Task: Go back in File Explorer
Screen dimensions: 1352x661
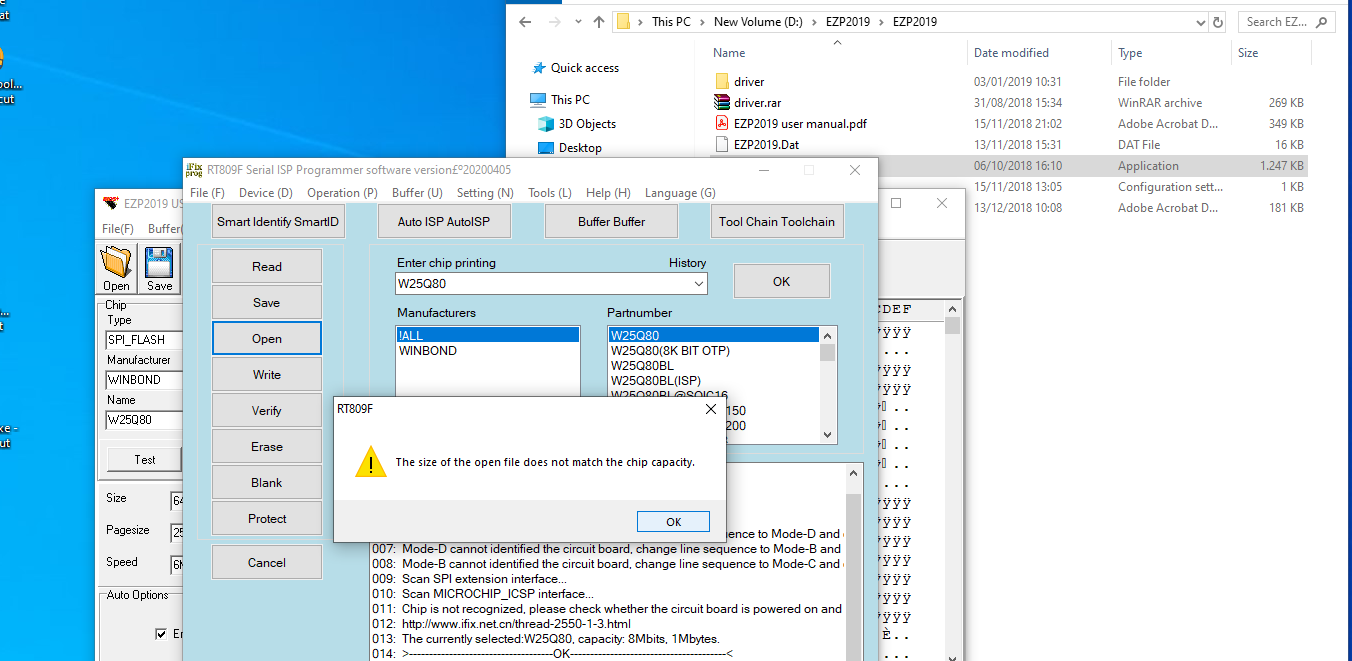Action: click(525, 21)
